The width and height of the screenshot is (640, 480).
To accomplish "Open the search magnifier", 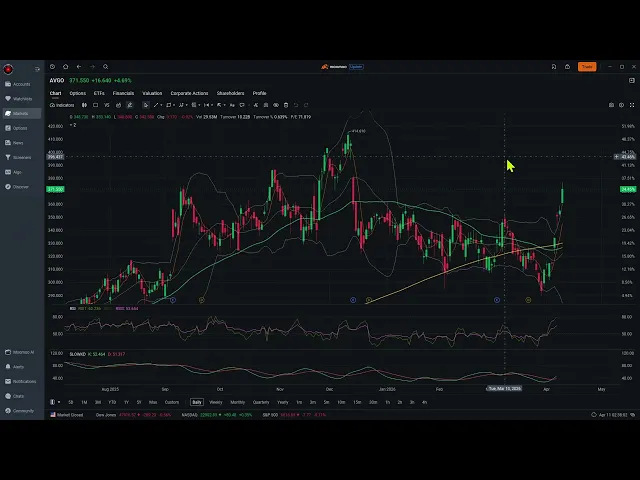I will pos(106,67).
